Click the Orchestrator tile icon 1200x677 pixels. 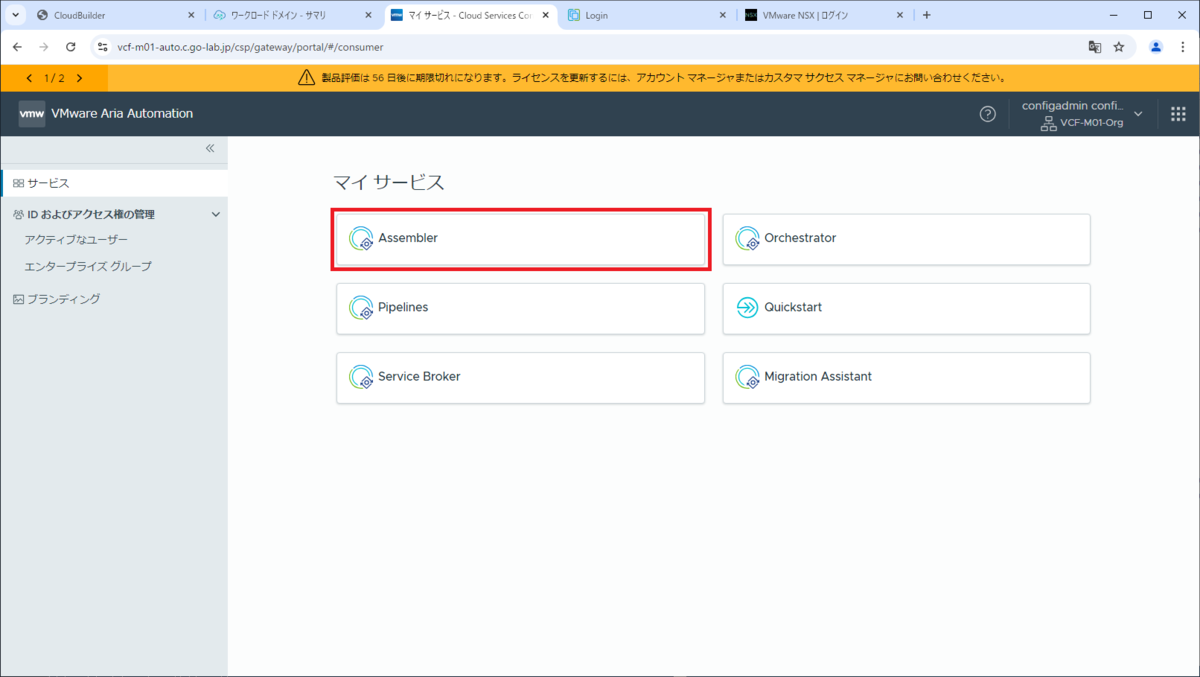(x=747, y=239)
